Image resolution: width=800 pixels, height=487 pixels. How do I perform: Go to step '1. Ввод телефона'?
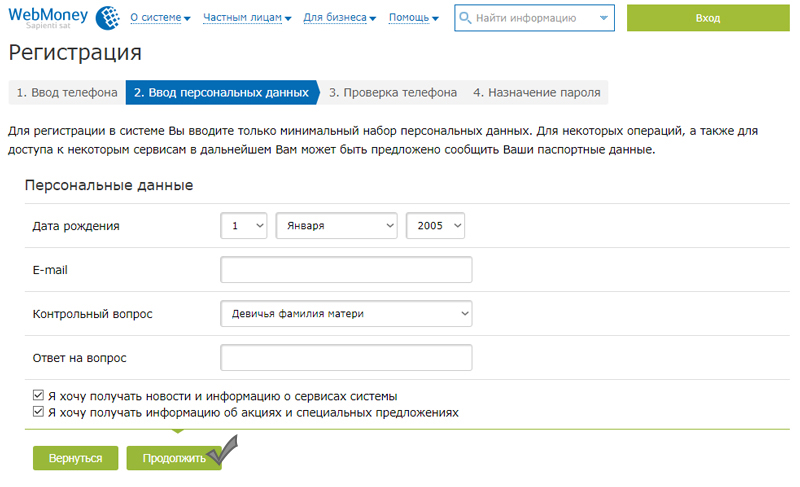click(67, 92)
